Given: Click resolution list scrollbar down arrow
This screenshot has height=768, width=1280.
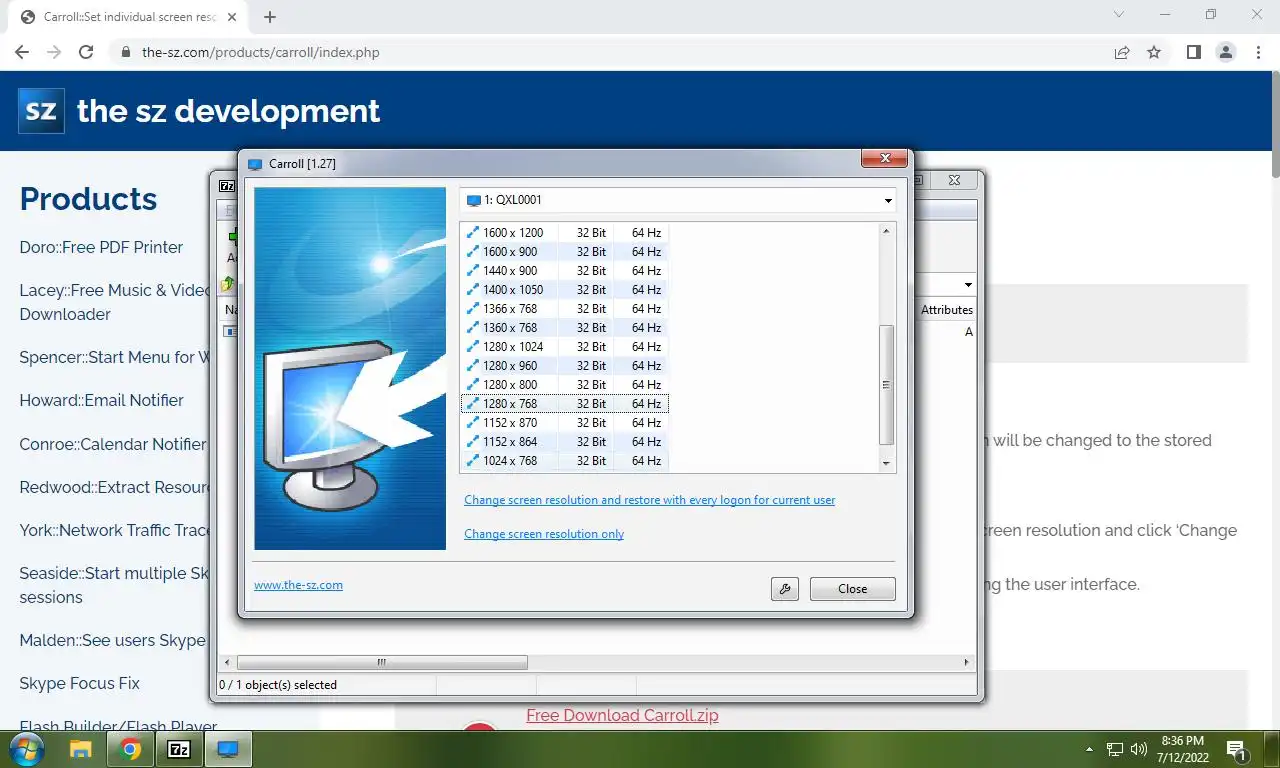Looking at the screenshot, I should (x=886, y=463).
